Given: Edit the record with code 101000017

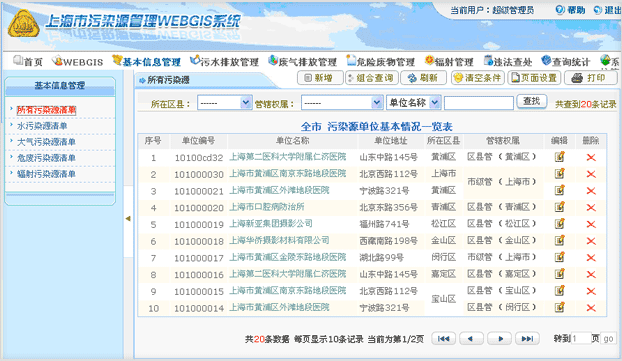Looking at the screenshot, I should pyautogui.click(x=559, y=257).
